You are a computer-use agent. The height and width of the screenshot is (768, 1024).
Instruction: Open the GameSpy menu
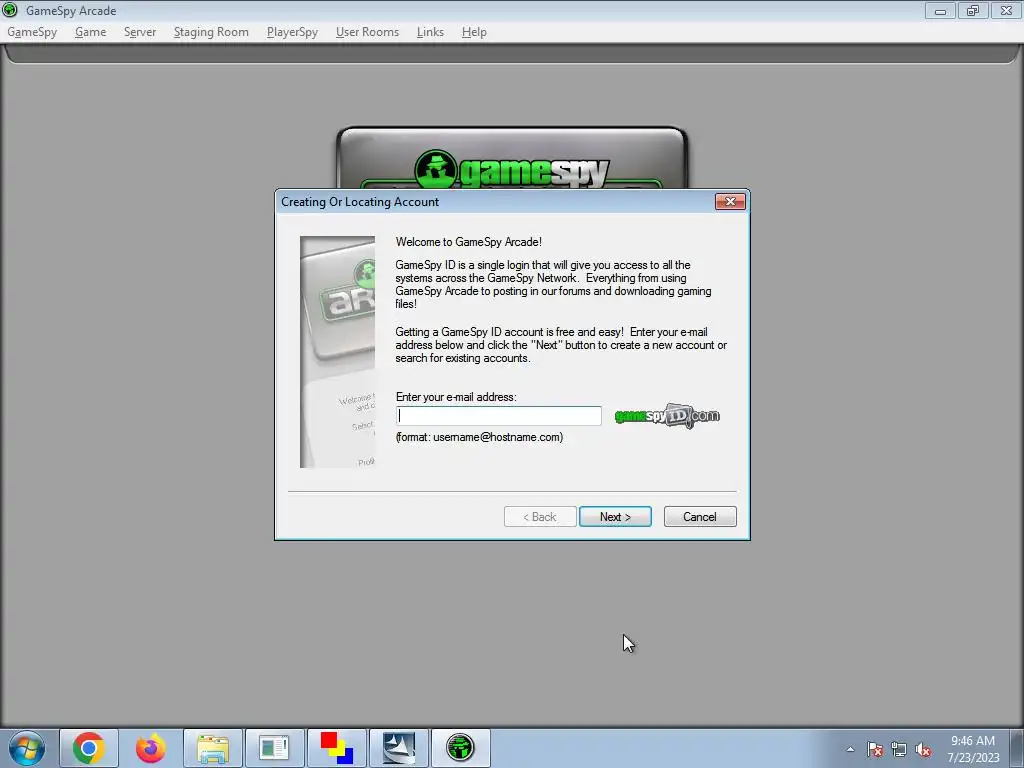[x=32, y=32]
